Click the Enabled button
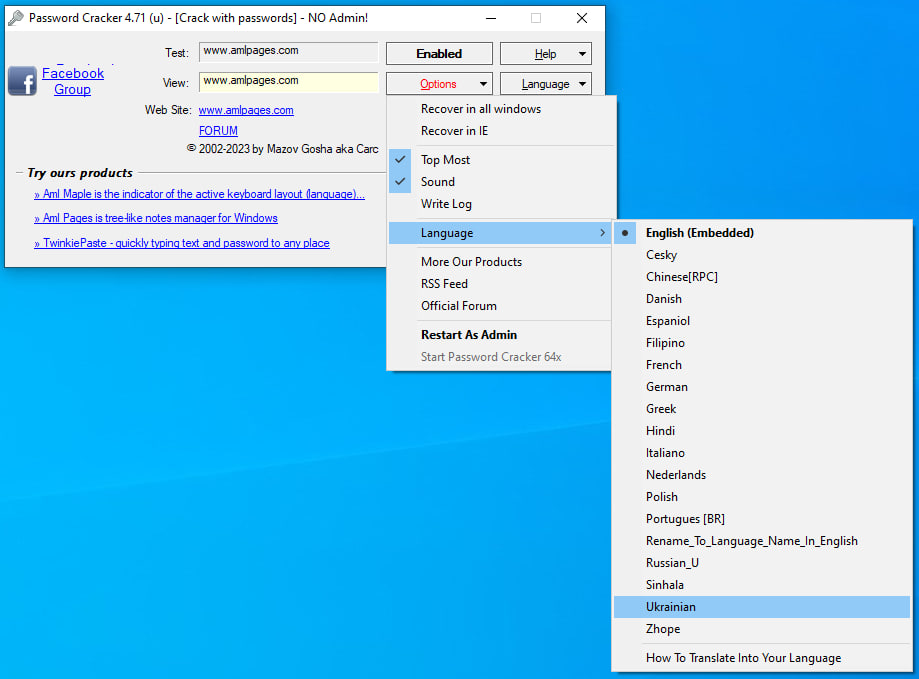Screen dimensions: 919x679 point(440,54)
